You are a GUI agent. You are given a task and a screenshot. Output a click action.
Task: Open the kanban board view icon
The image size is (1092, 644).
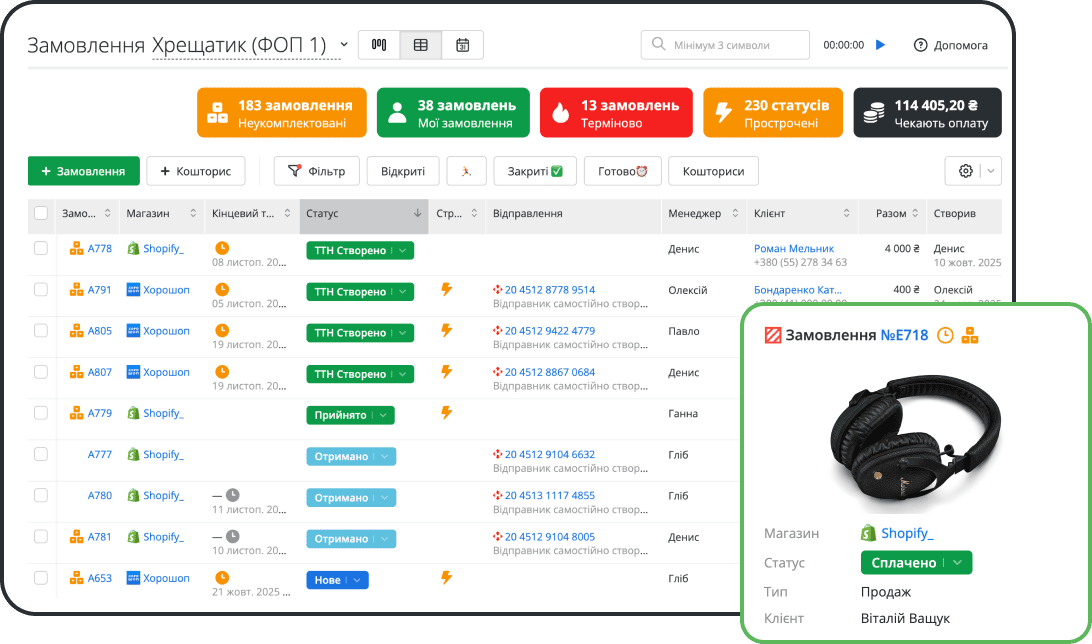point(379,45)
